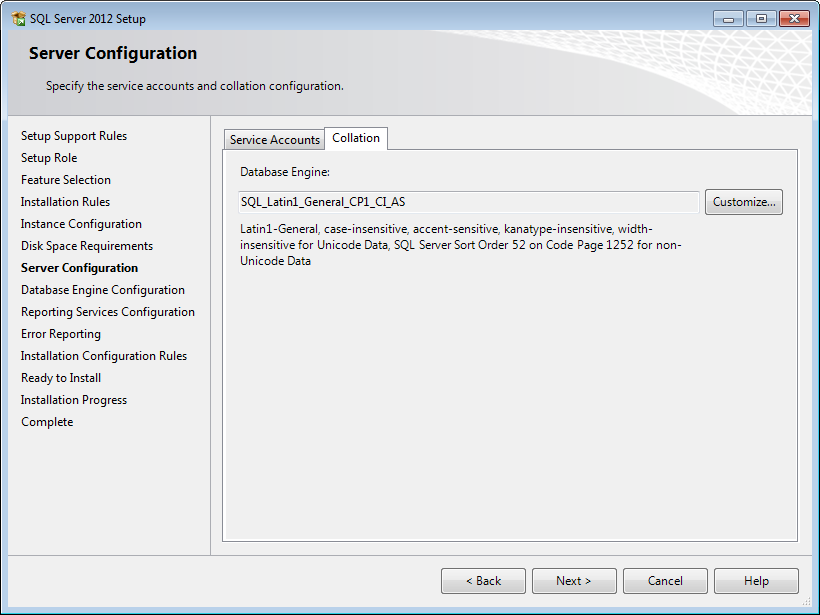Minimize the SQL Server 2012 Setup window

(x=728, y=19)
